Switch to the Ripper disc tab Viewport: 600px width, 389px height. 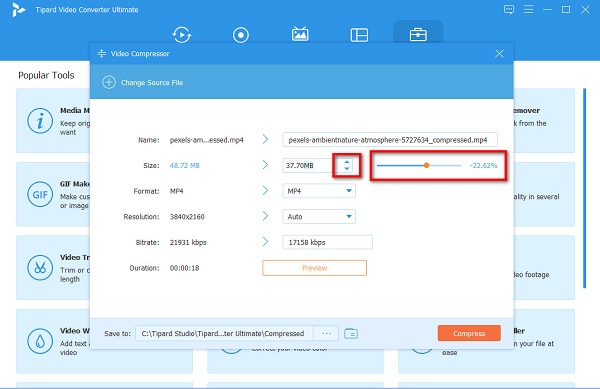pos(241,35)
